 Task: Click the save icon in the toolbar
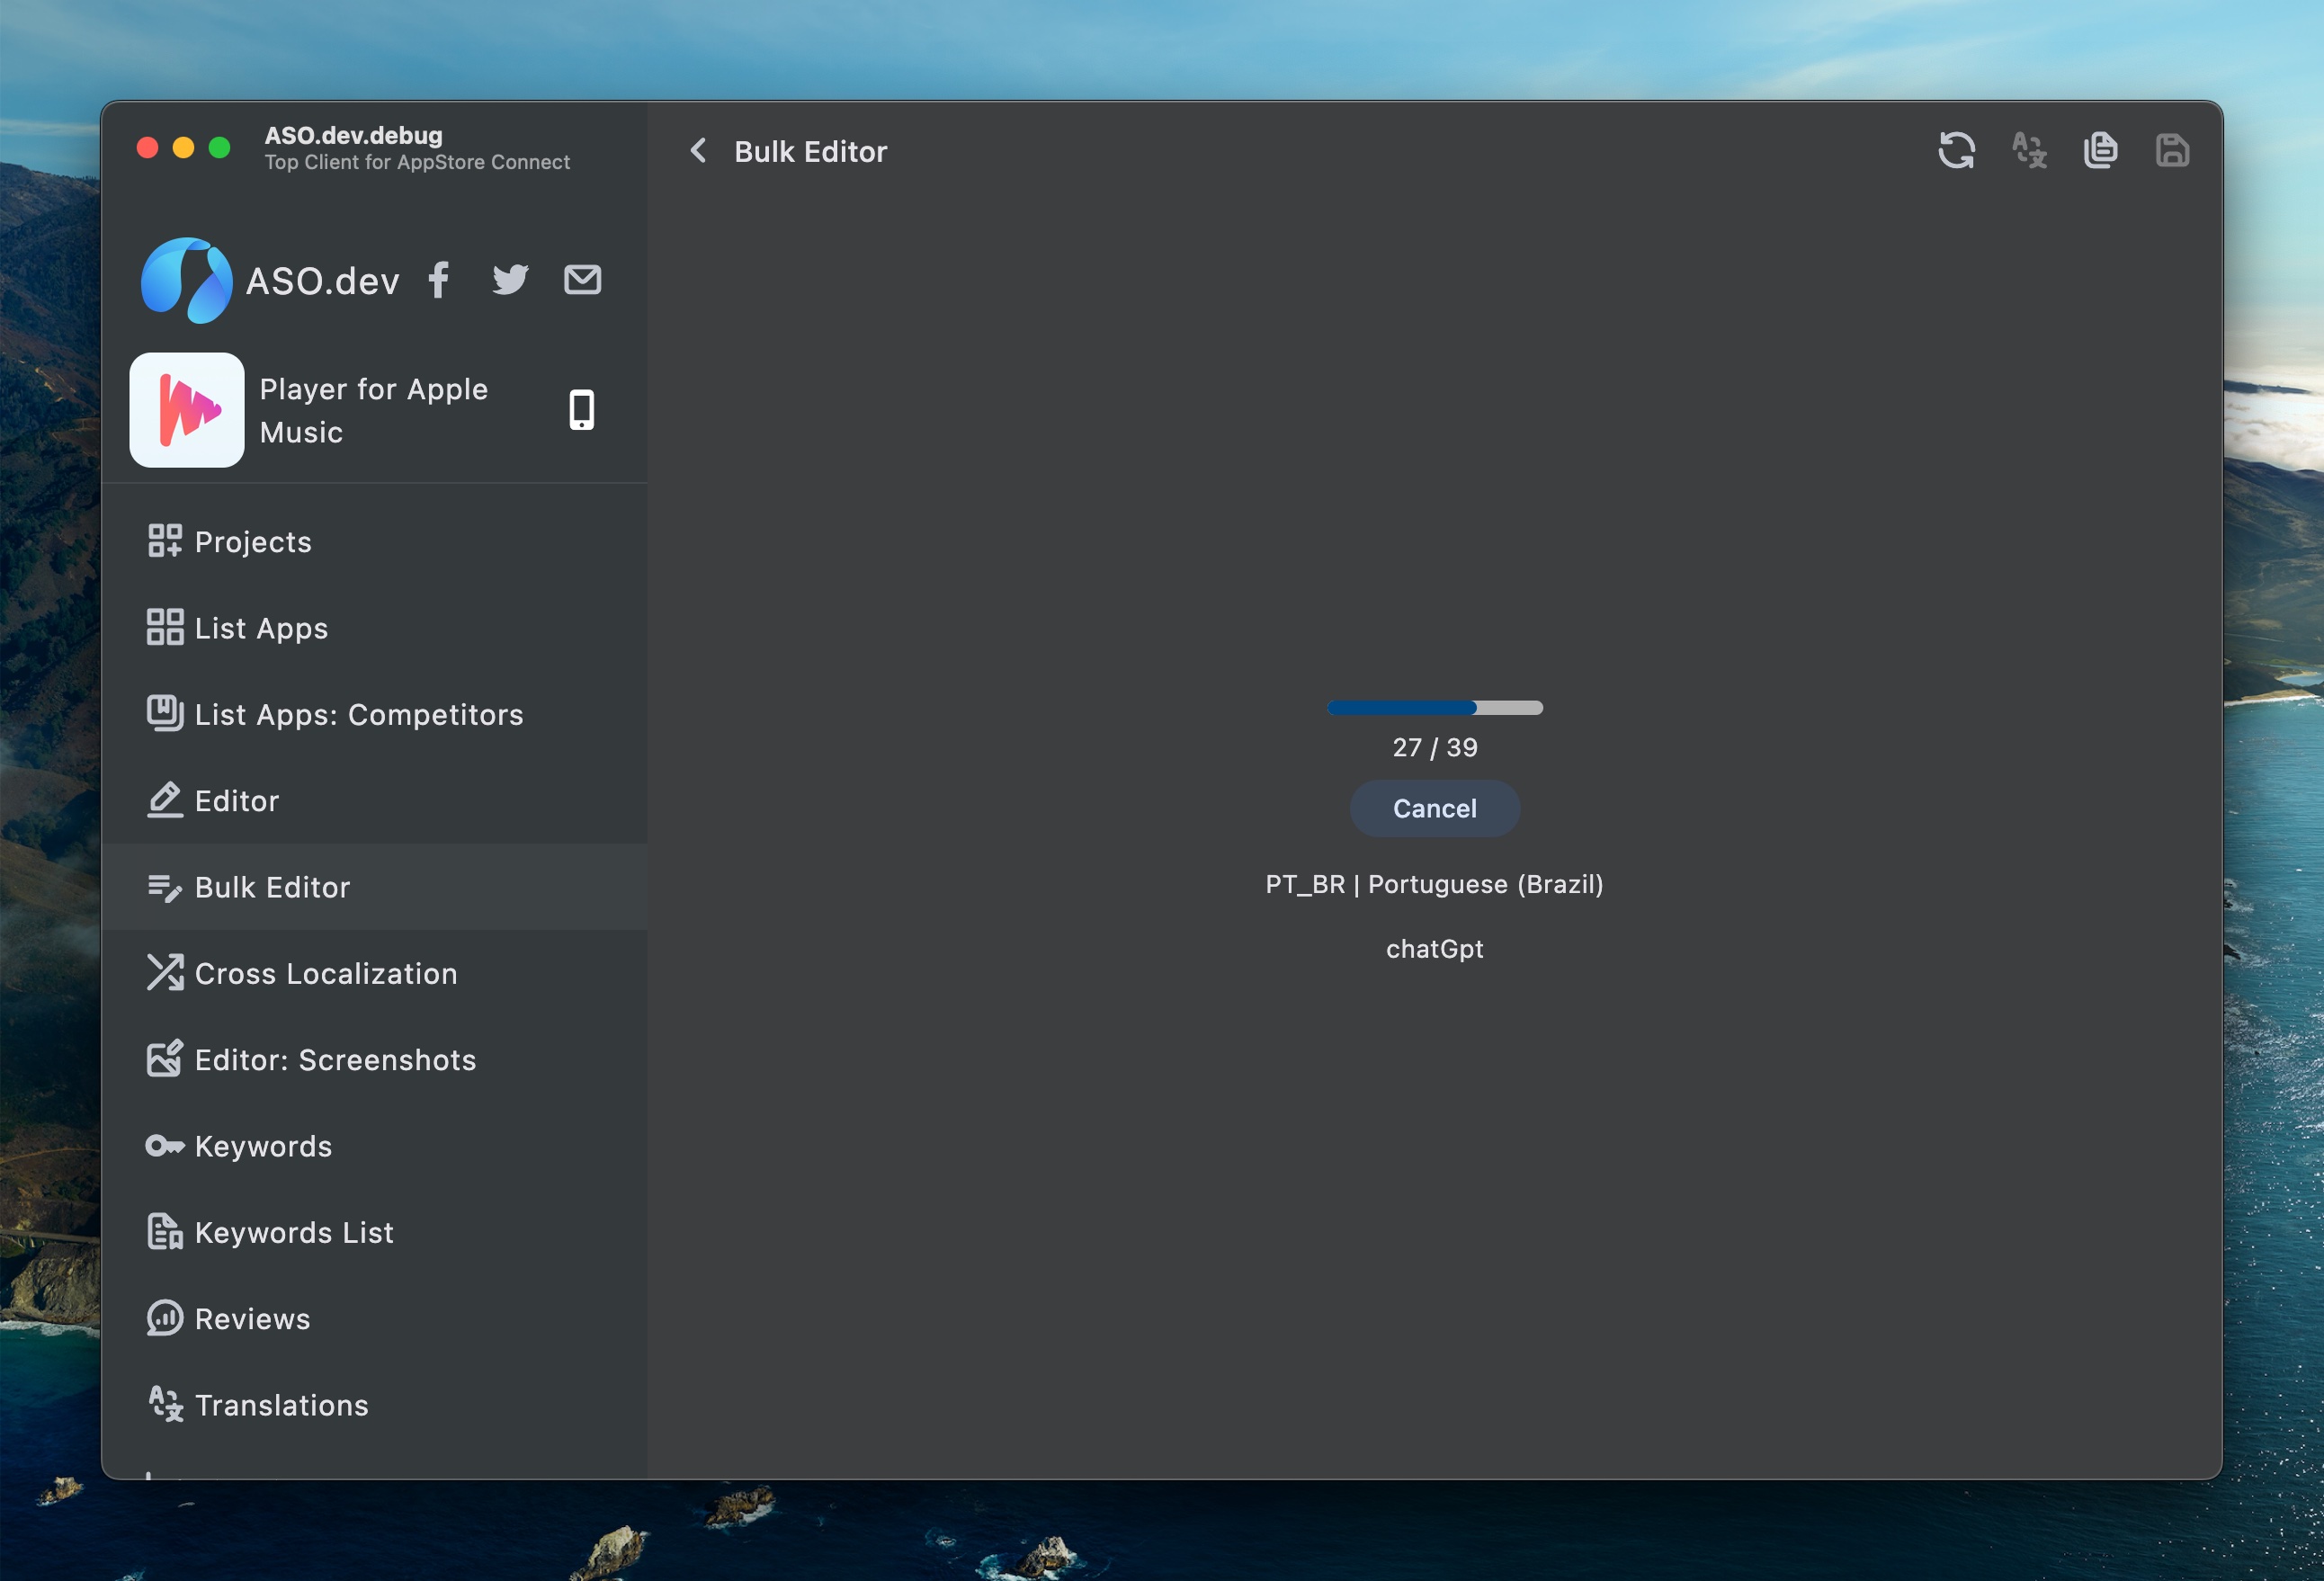2171,150
